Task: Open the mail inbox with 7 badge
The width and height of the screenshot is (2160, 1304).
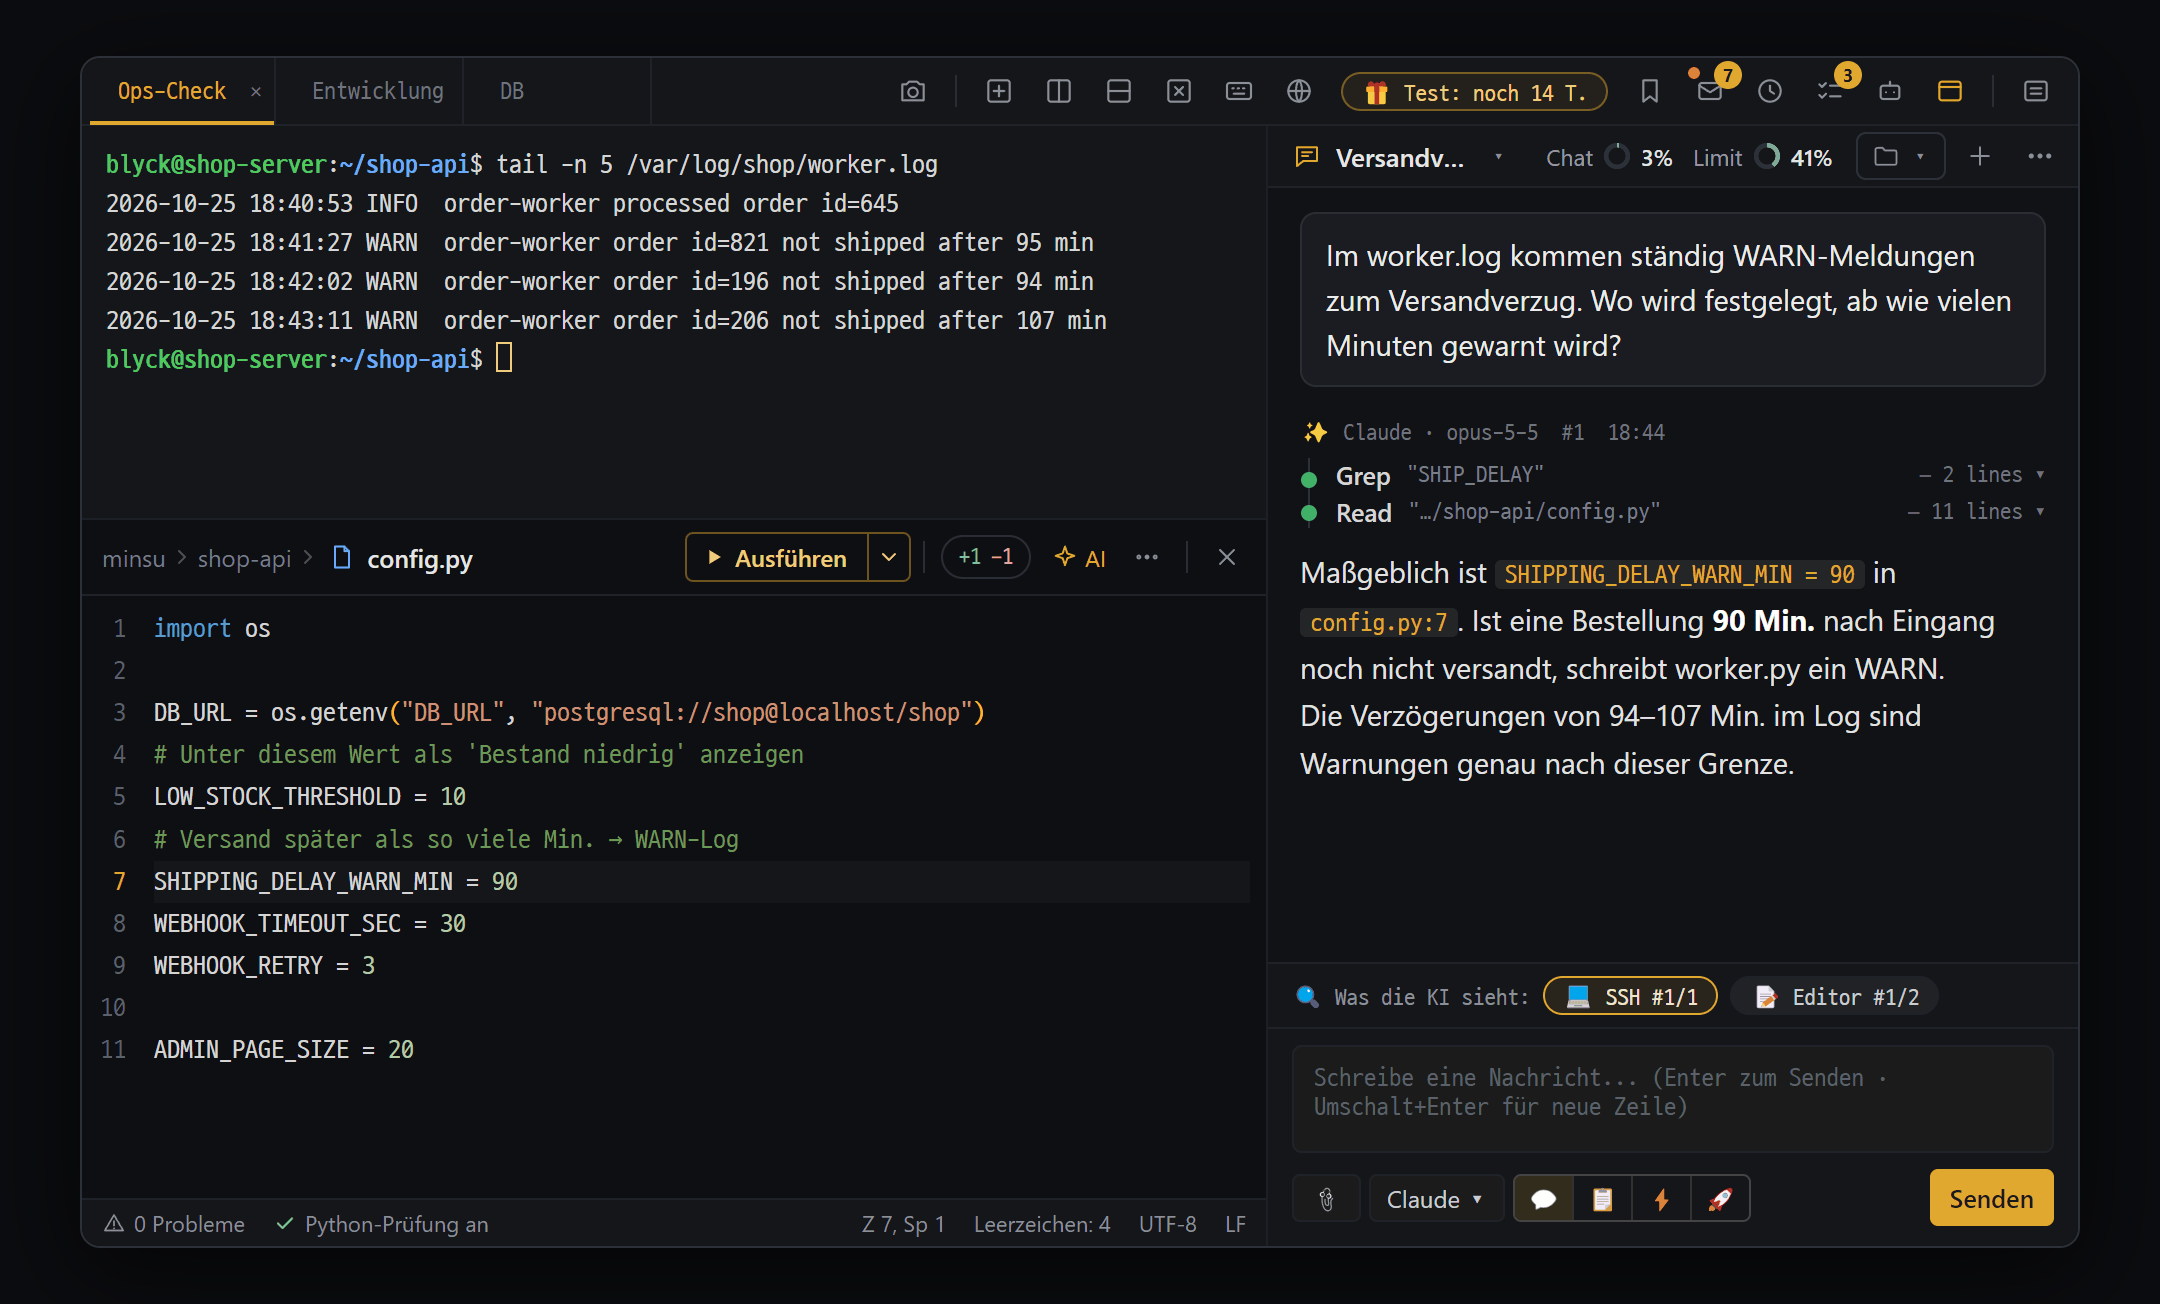Action: point(1710,92)
